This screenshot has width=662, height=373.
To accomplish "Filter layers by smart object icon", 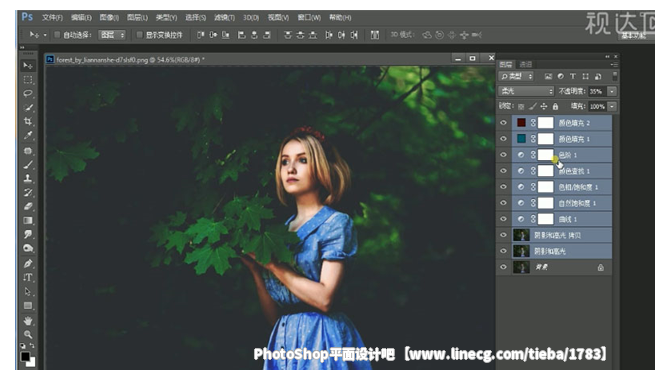I will pyautogui.click(x=598, y=76).
